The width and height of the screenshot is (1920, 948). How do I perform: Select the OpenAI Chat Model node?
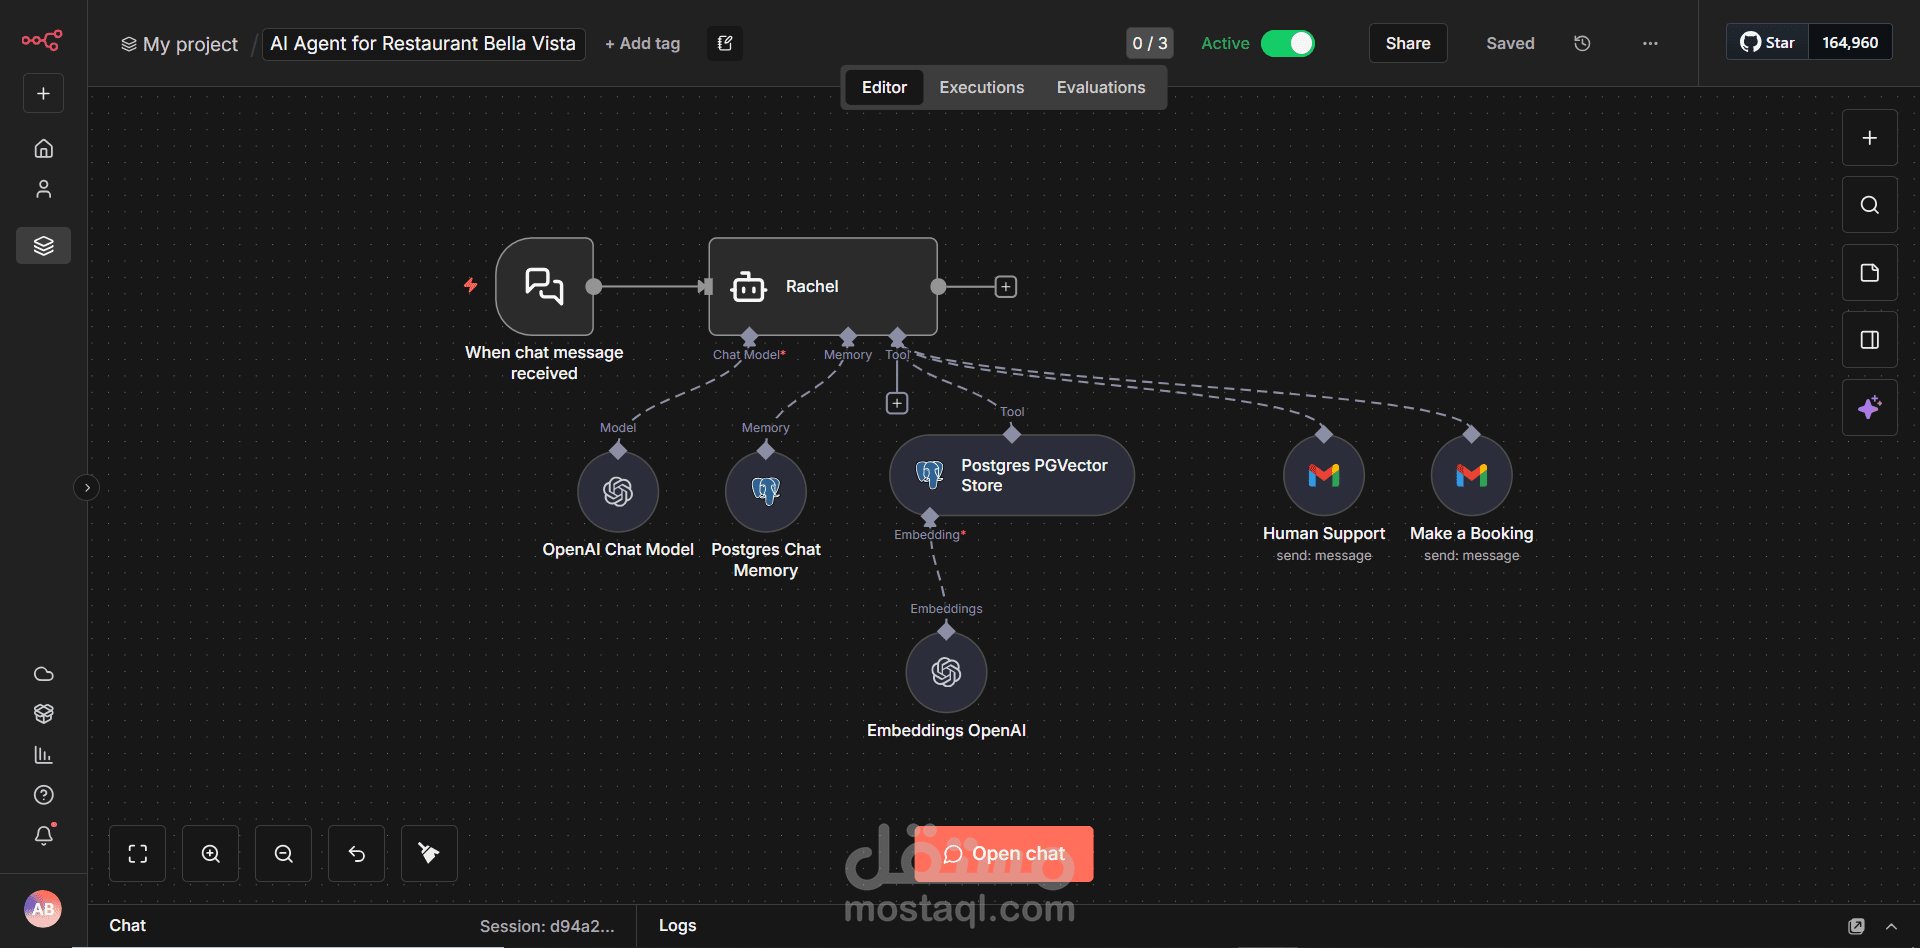click(x=618, y=491)
